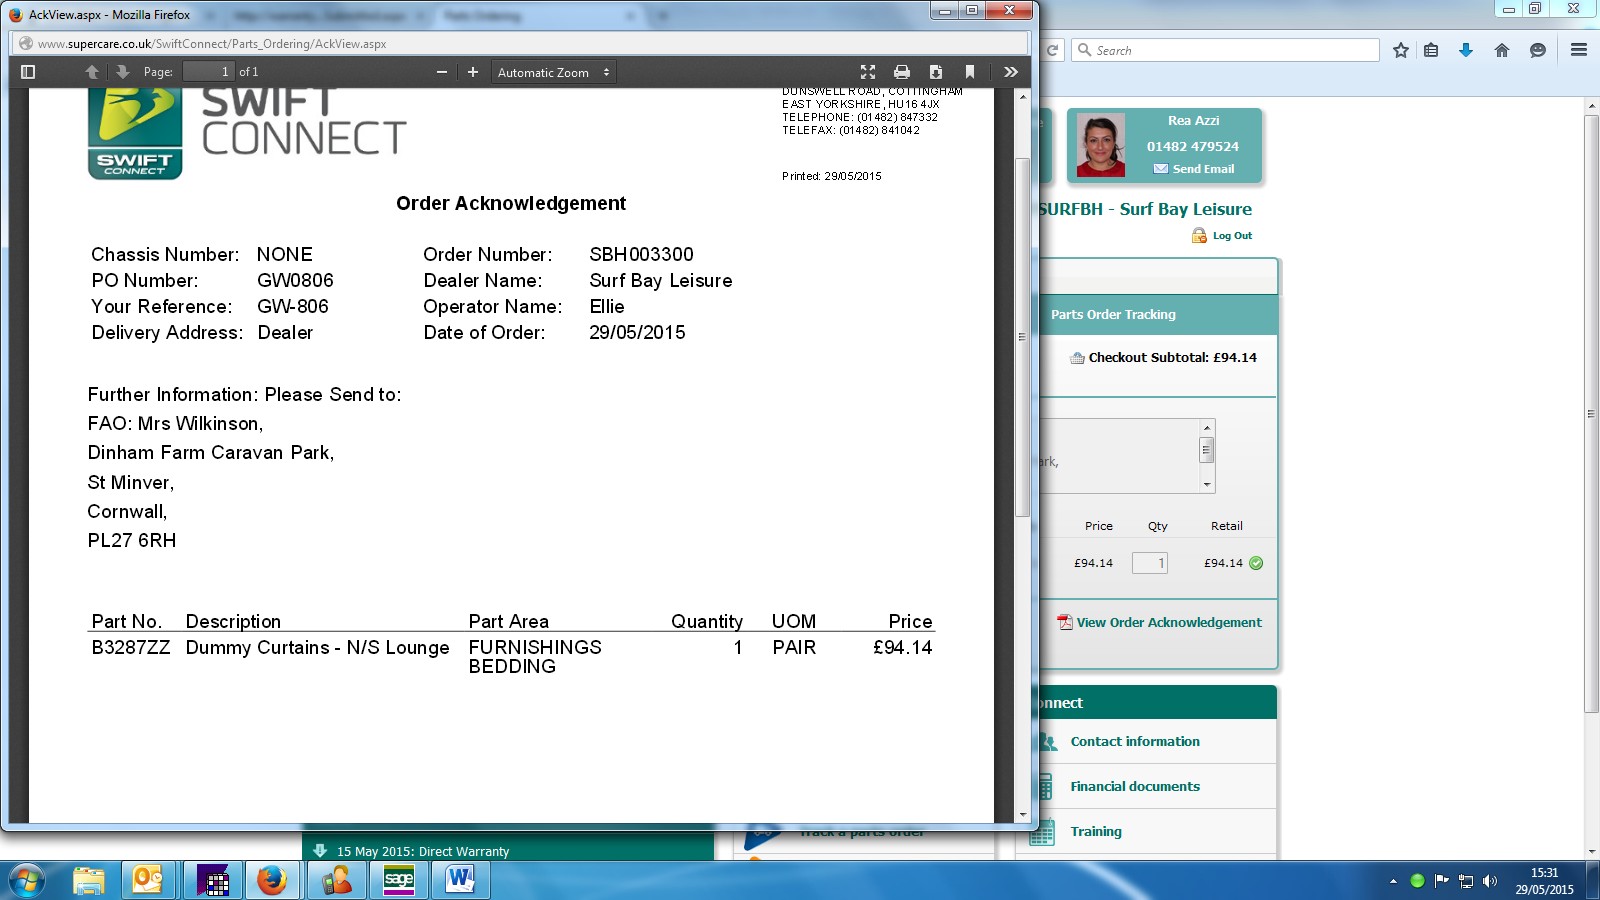Bookmark this page with star icon
The height and width of the screenshot is (900, 1600).
click(x=1401, y=50)
